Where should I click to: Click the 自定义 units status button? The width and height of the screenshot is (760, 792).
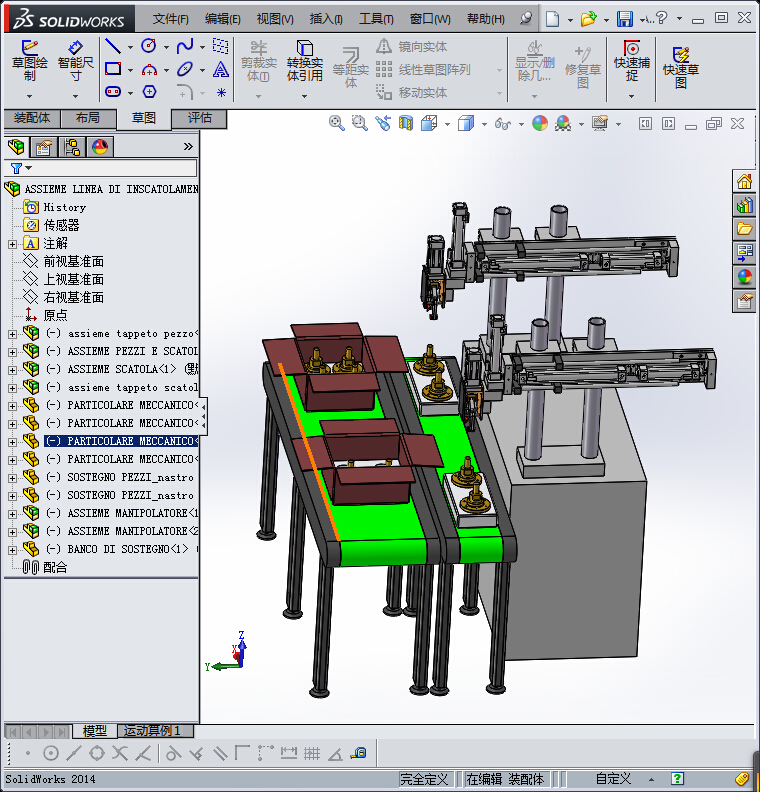point(613,779)
